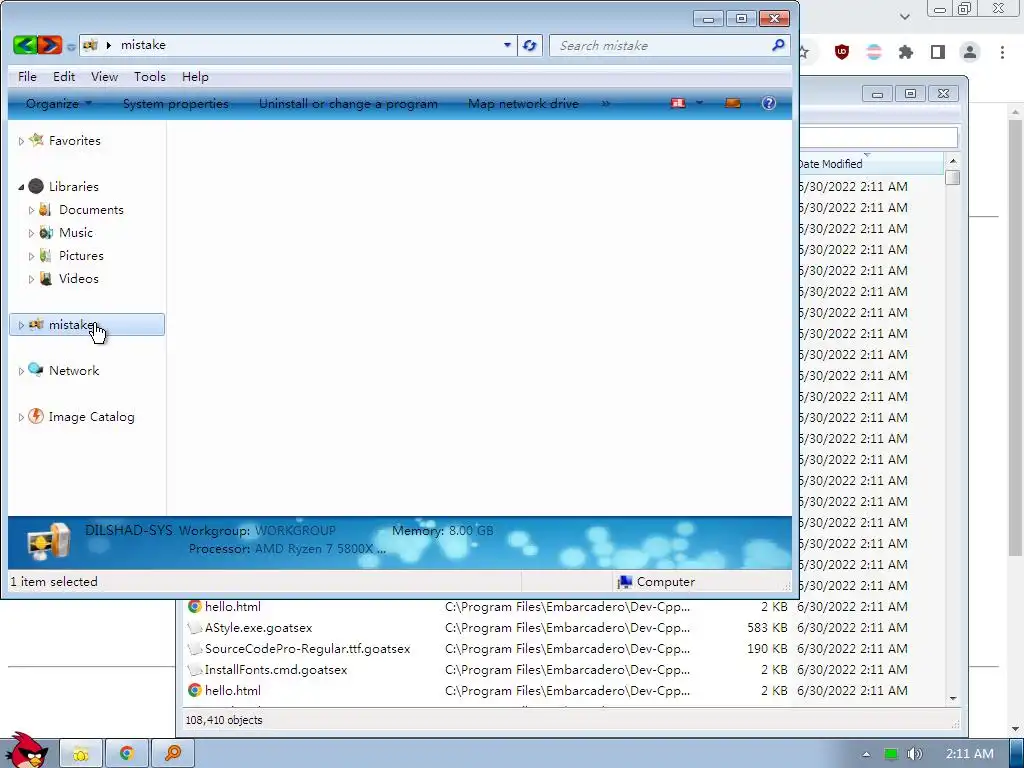Viewport: 1024px width, 768px height.
Task: Toggle the preview pane icon
Action: coord(733,103)
